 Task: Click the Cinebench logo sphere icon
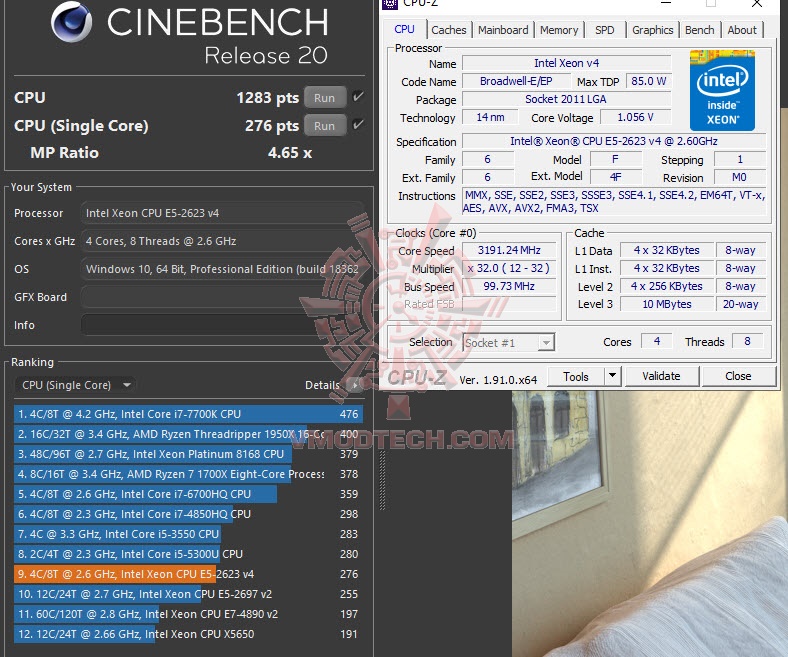tap(71, 22)
